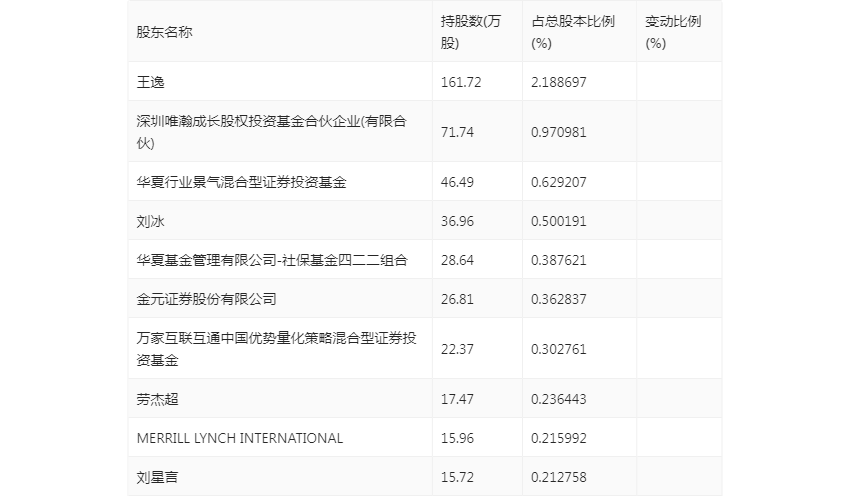Select shareholder 深圳唯瀚成长股权投资基金合伙企业
This screenshot has width=850, height=496.
point(272,132)
